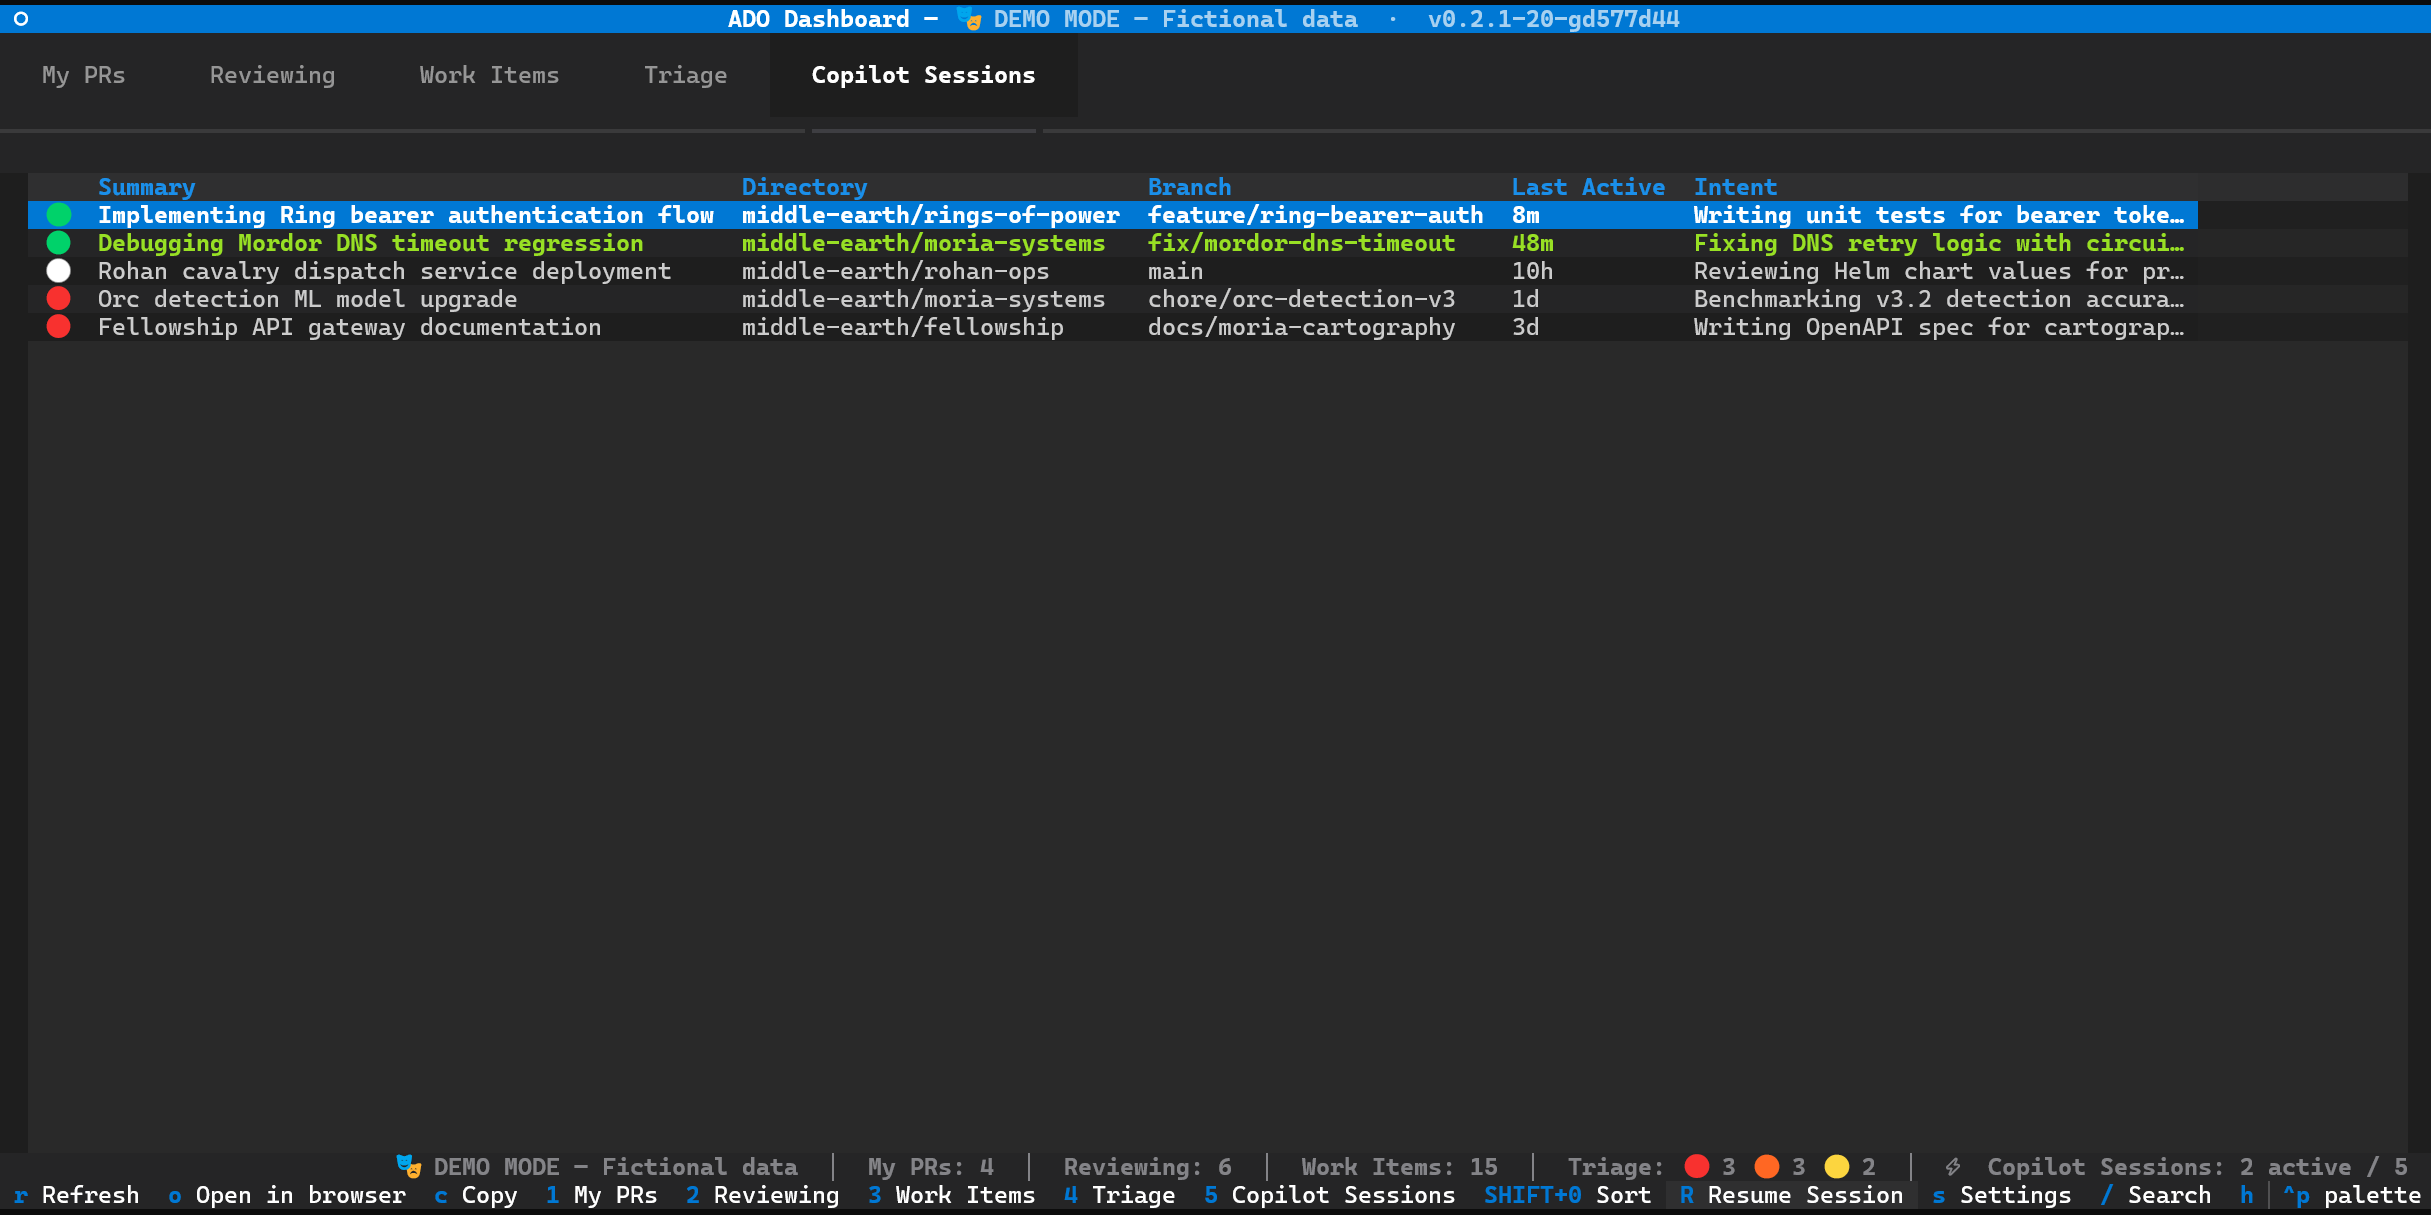
Task: Click 'Reviewing: 6' in the status bar
Action: (x=1148, y=1167)
